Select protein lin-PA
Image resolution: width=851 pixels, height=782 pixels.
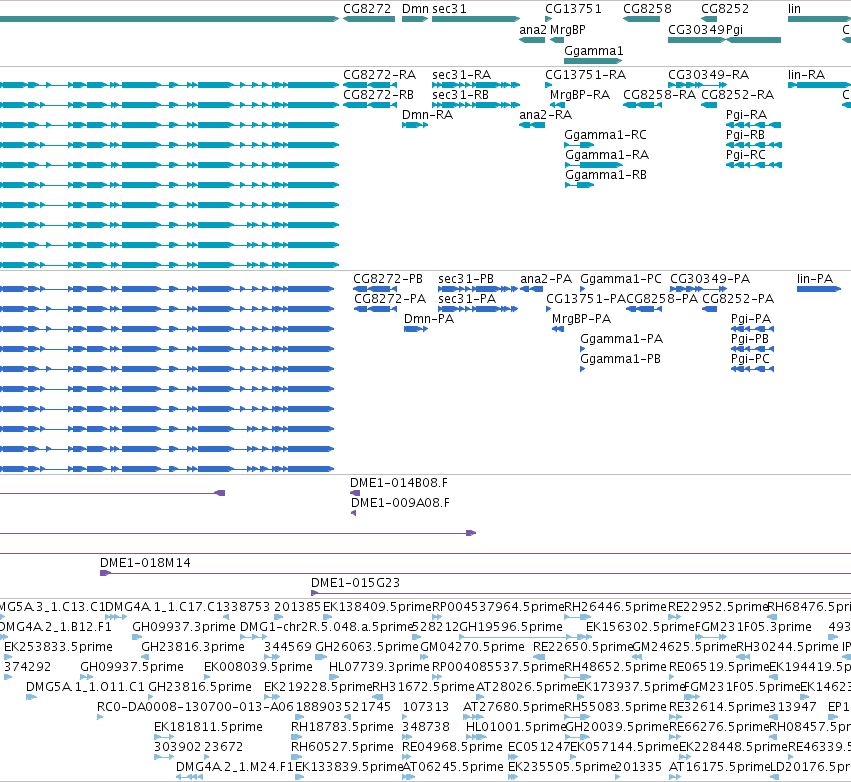(815, 279)
